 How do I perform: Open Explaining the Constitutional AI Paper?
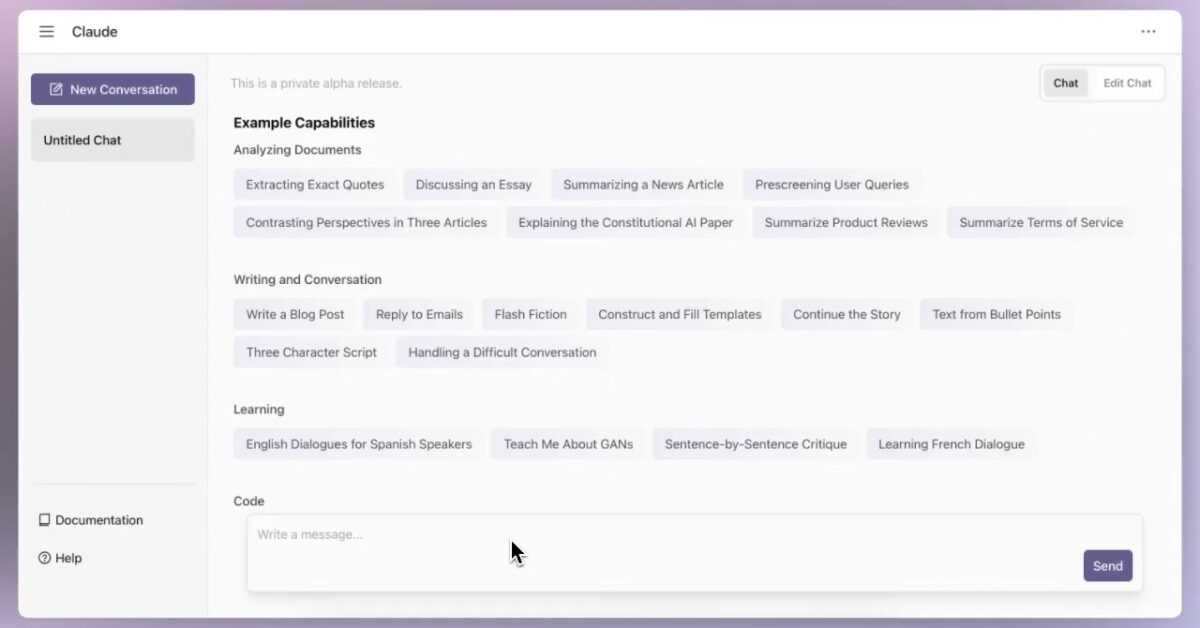pos(626,222)
